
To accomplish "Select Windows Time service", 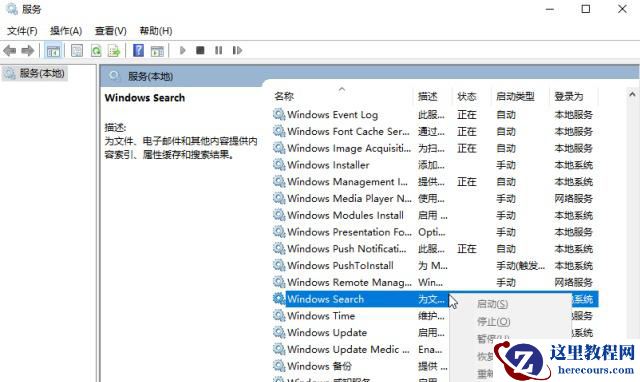I will 360,315.
